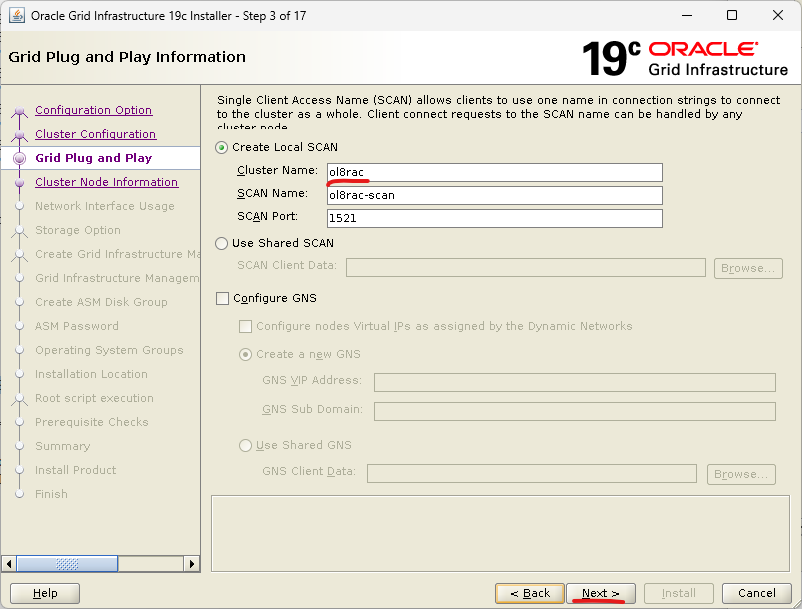802x609 pixels.
Task: Select the Create a new GNS radio button
Action: [246, 354]
